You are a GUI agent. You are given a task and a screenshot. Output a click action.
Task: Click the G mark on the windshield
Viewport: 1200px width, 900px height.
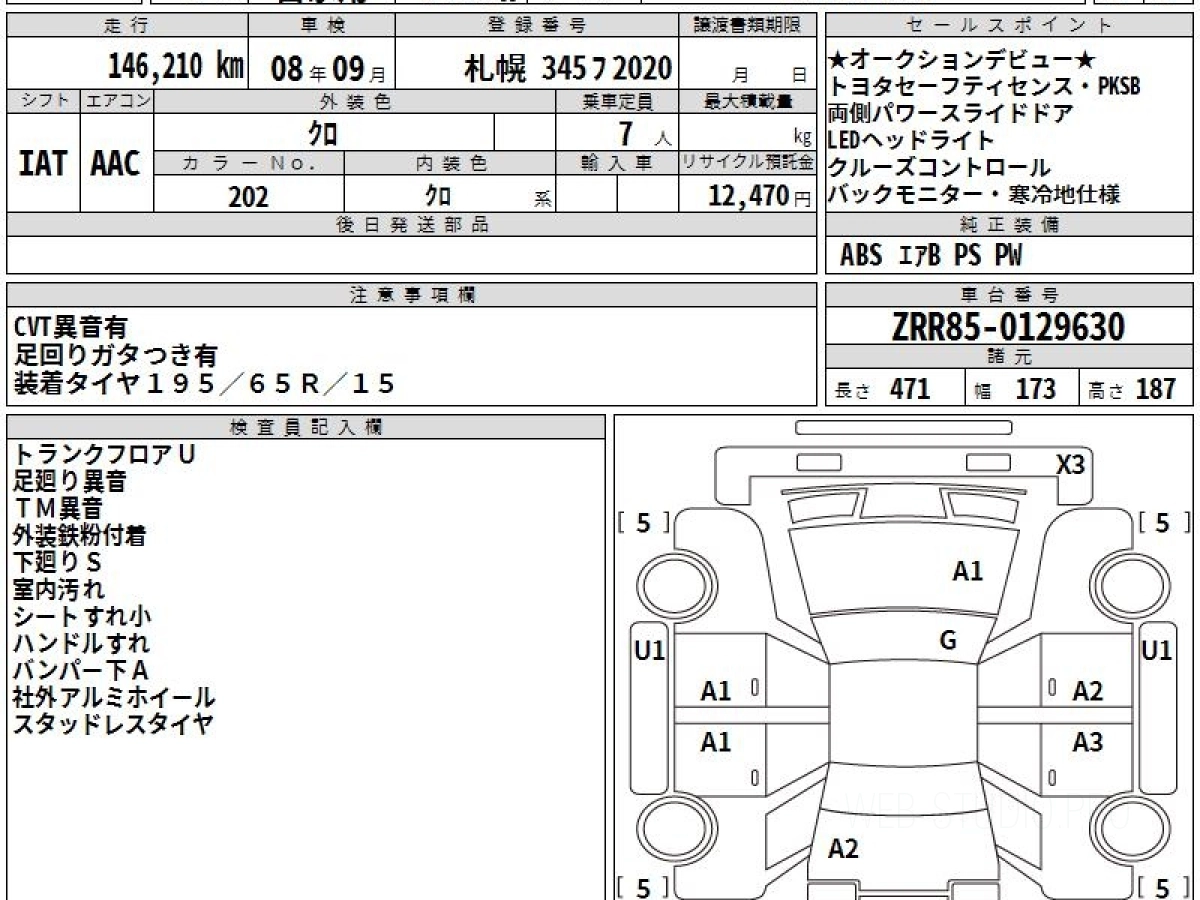947,641
